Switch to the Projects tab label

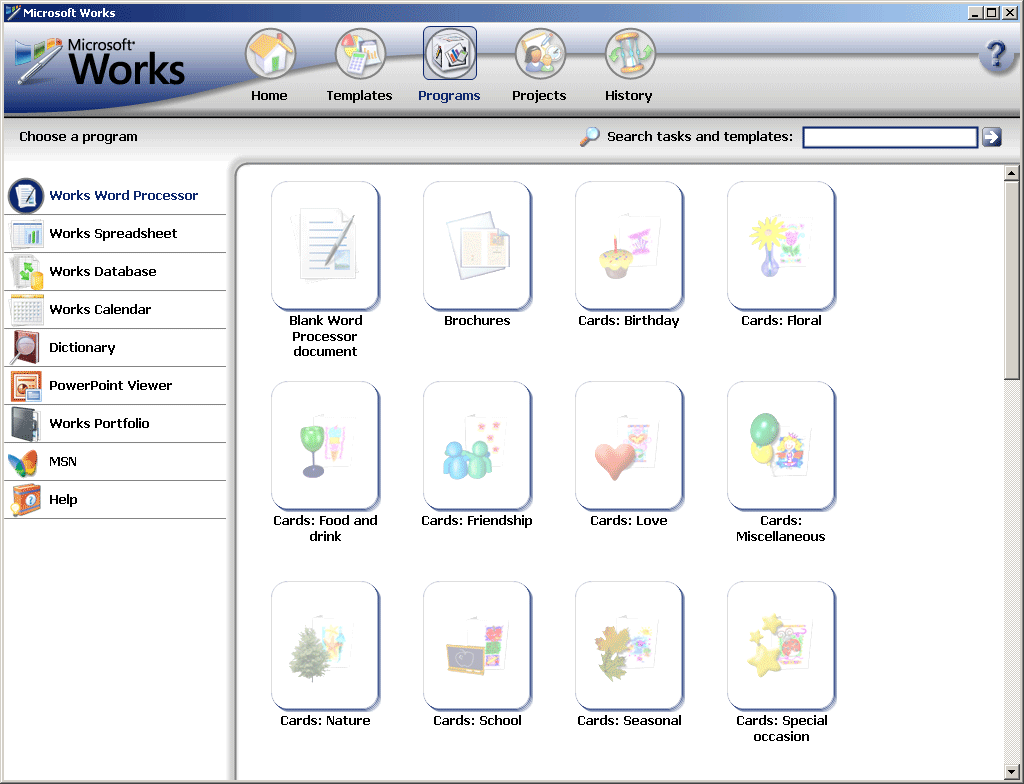(x=539, y=95)
